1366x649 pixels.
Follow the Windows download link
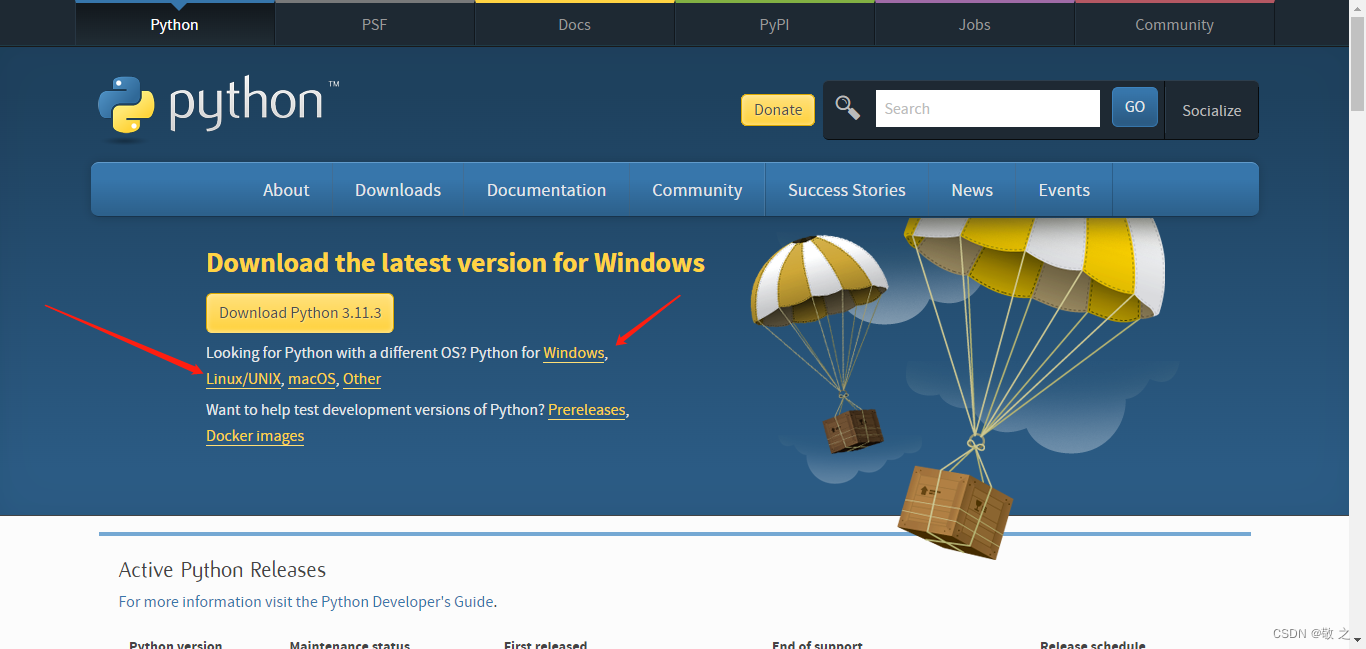(574, 353)
